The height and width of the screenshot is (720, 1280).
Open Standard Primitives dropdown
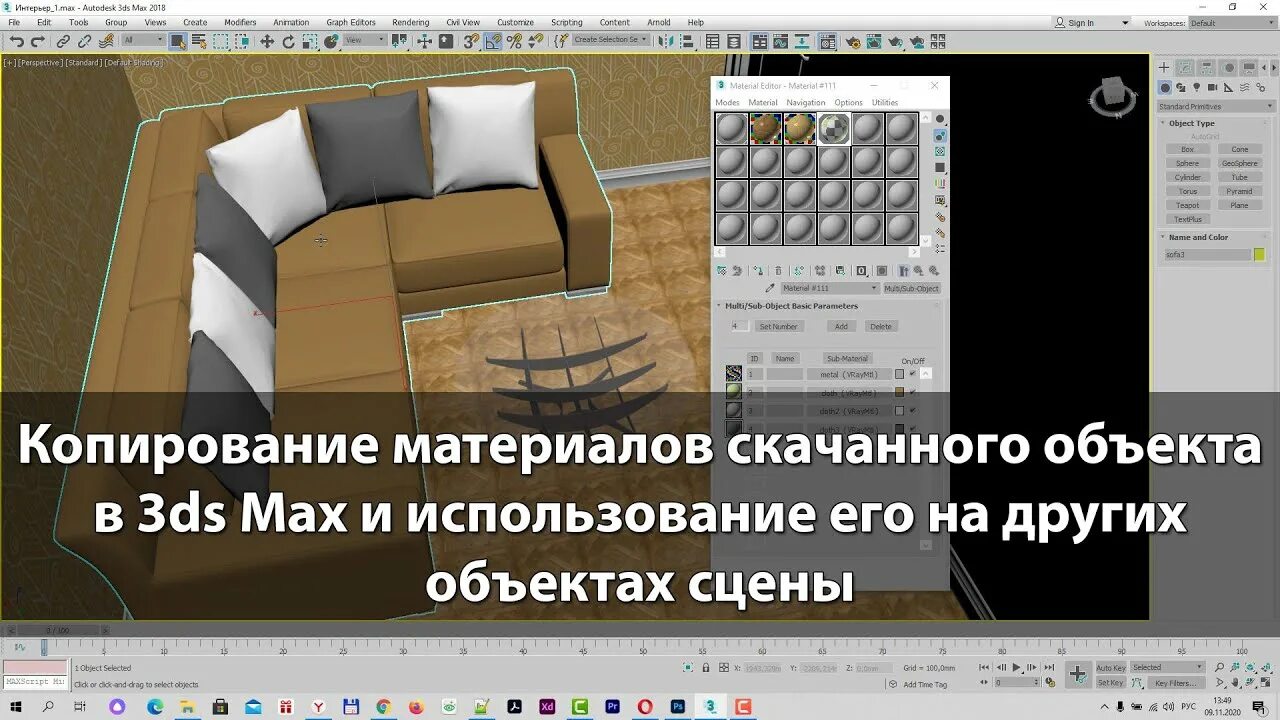(x=1216, y=106)
